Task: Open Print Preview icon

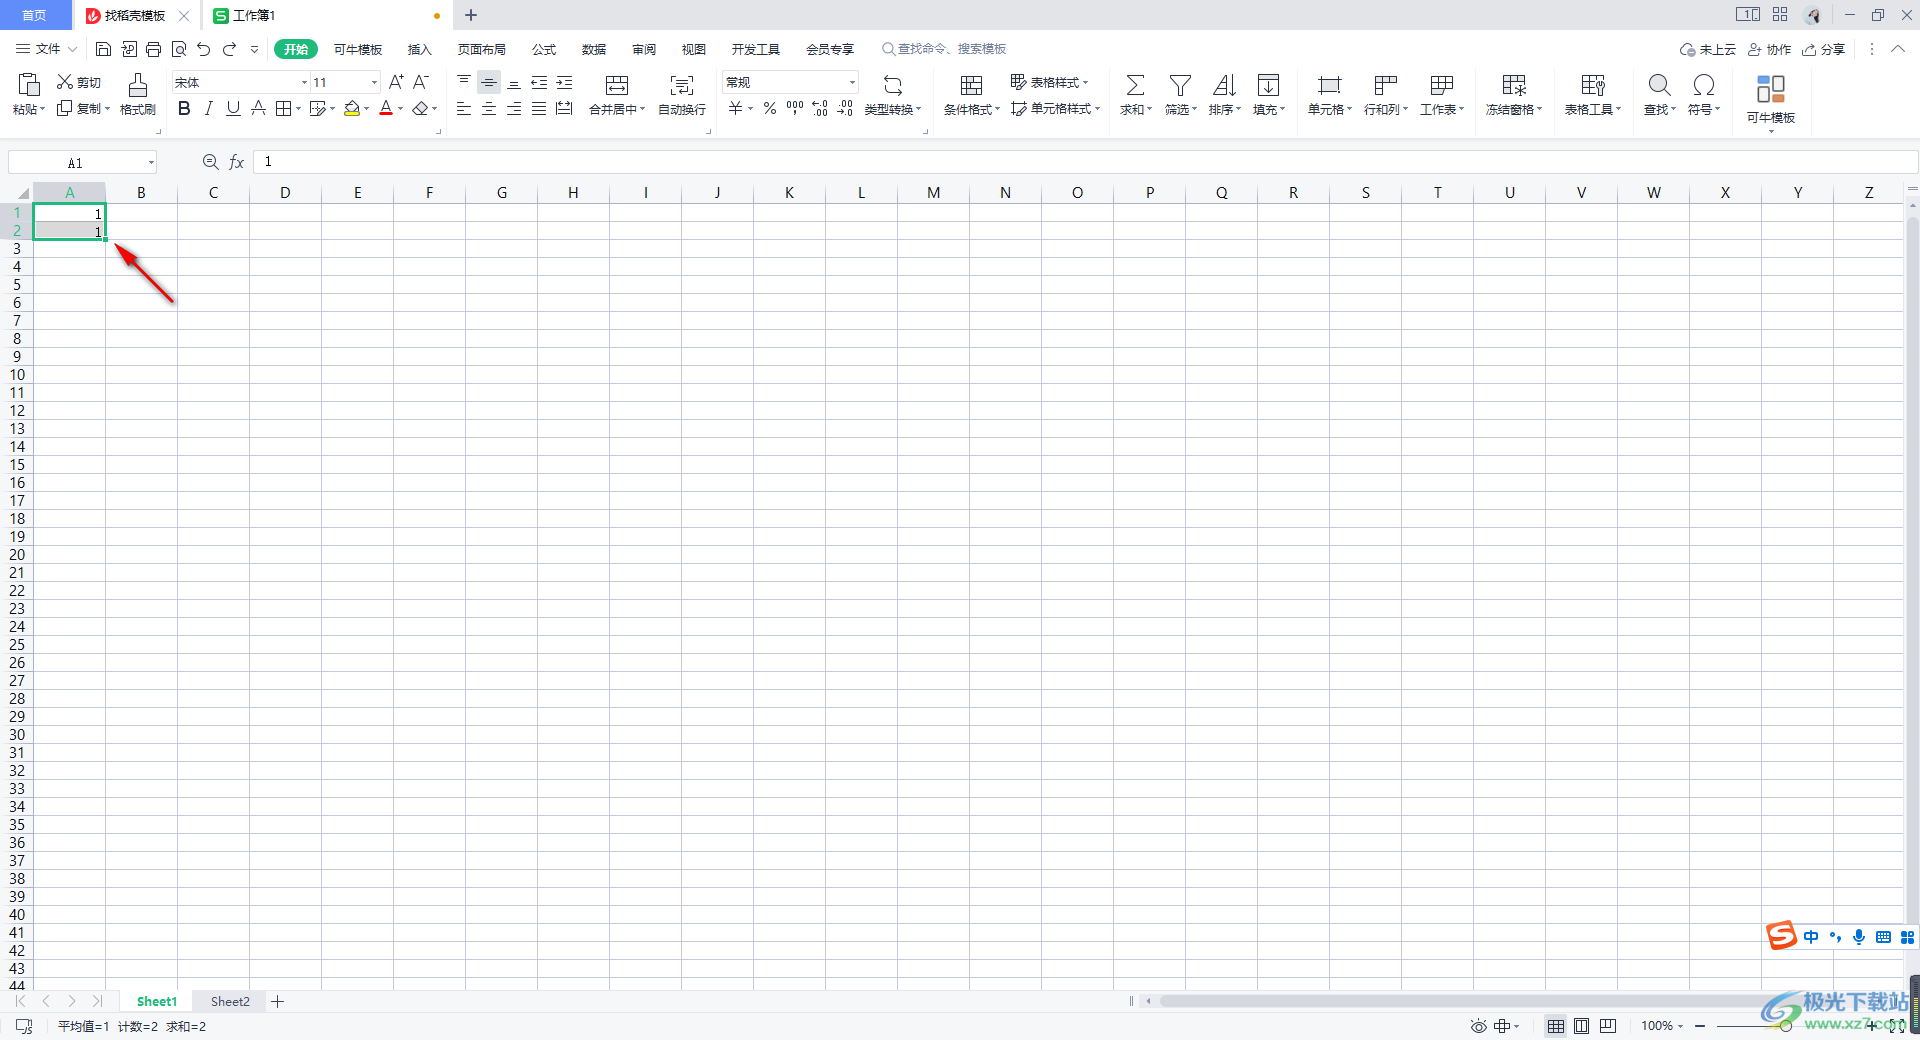Action: (x=179, y=49)
